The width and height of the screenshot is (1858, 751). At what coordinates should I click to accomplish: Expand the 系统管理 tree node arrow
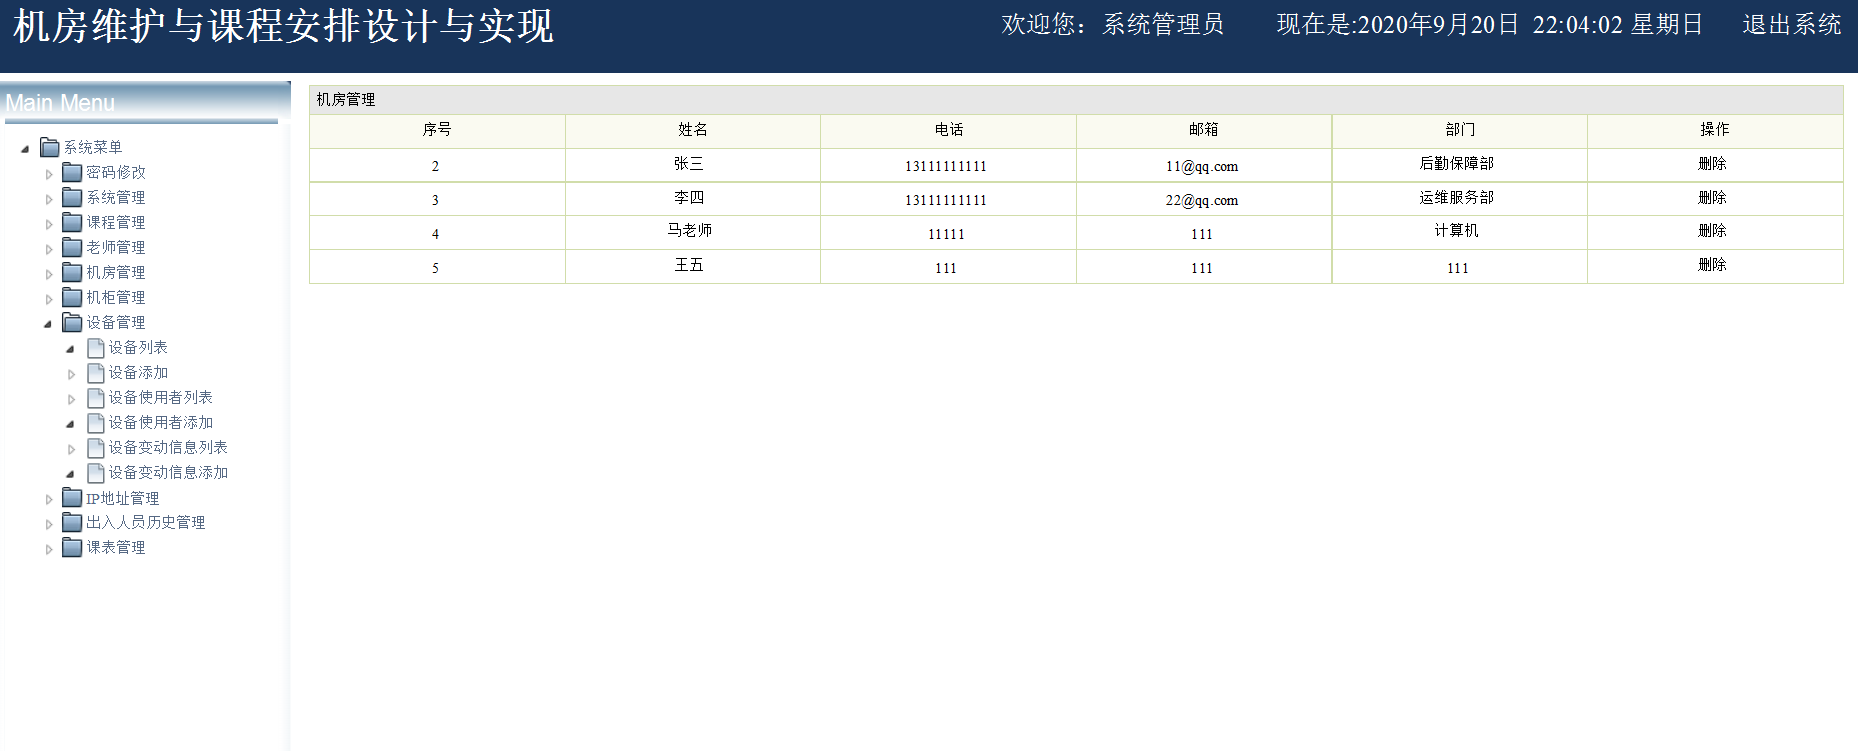coord(49,199)
